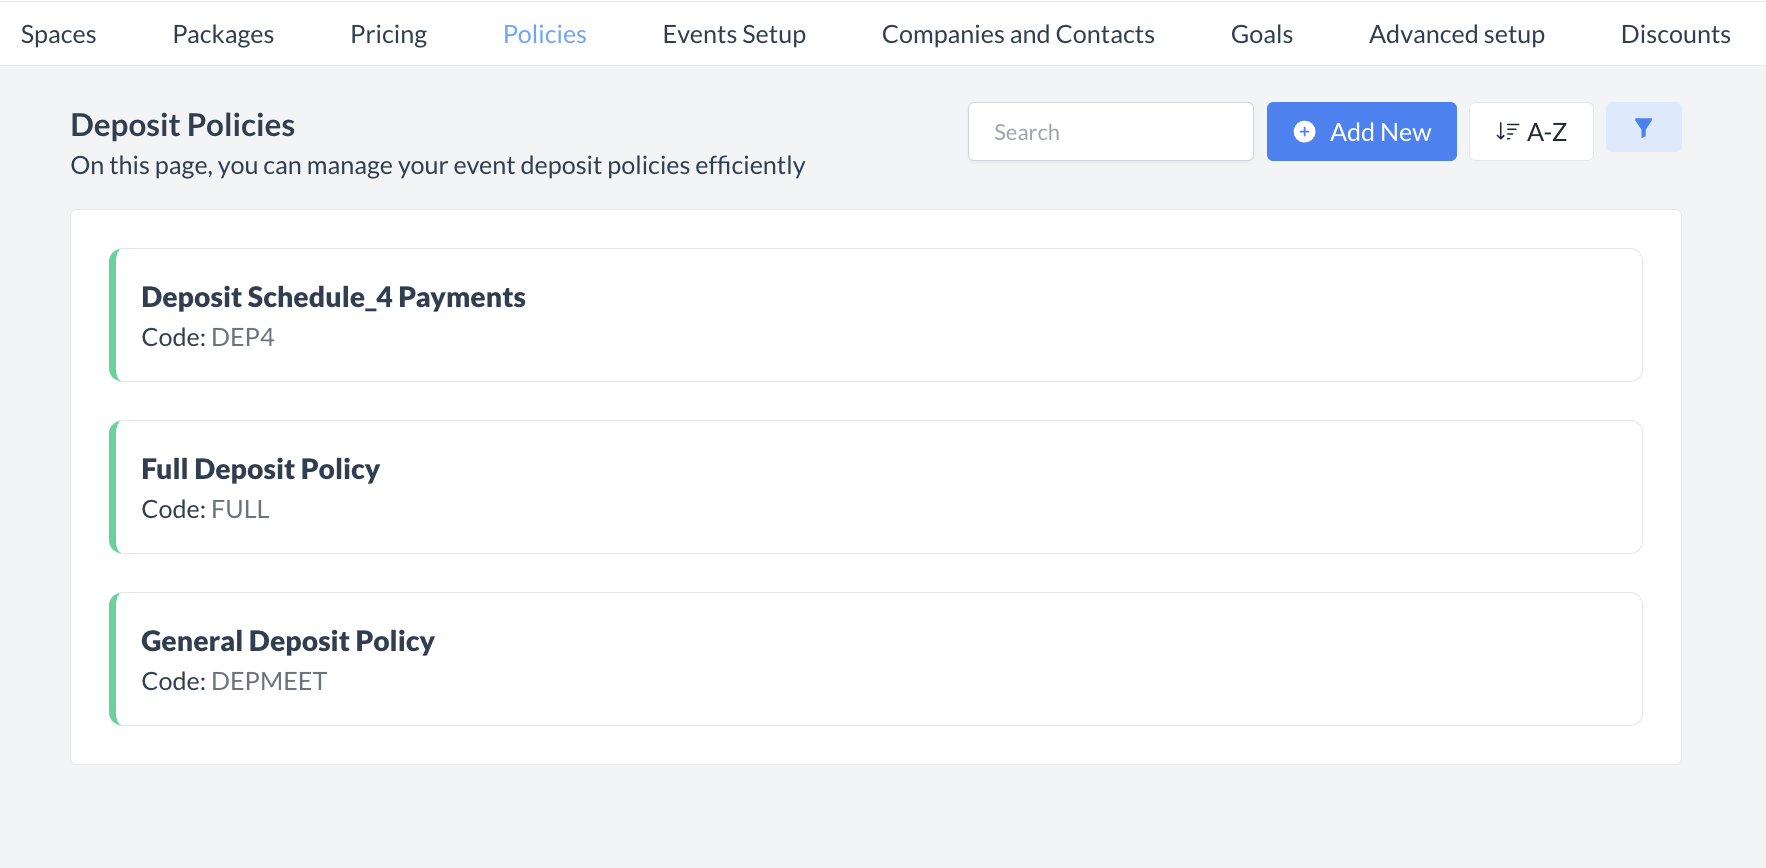
Task: Select the Policies tab
Action: point(544,34)
